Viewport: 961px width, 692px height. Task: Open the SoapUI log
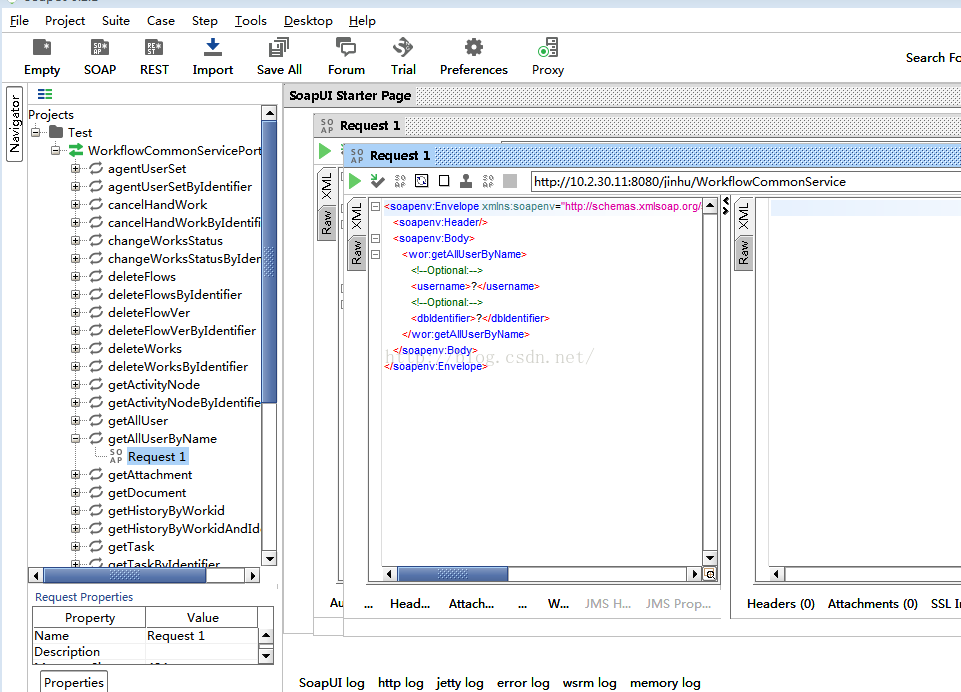point(332,683)
